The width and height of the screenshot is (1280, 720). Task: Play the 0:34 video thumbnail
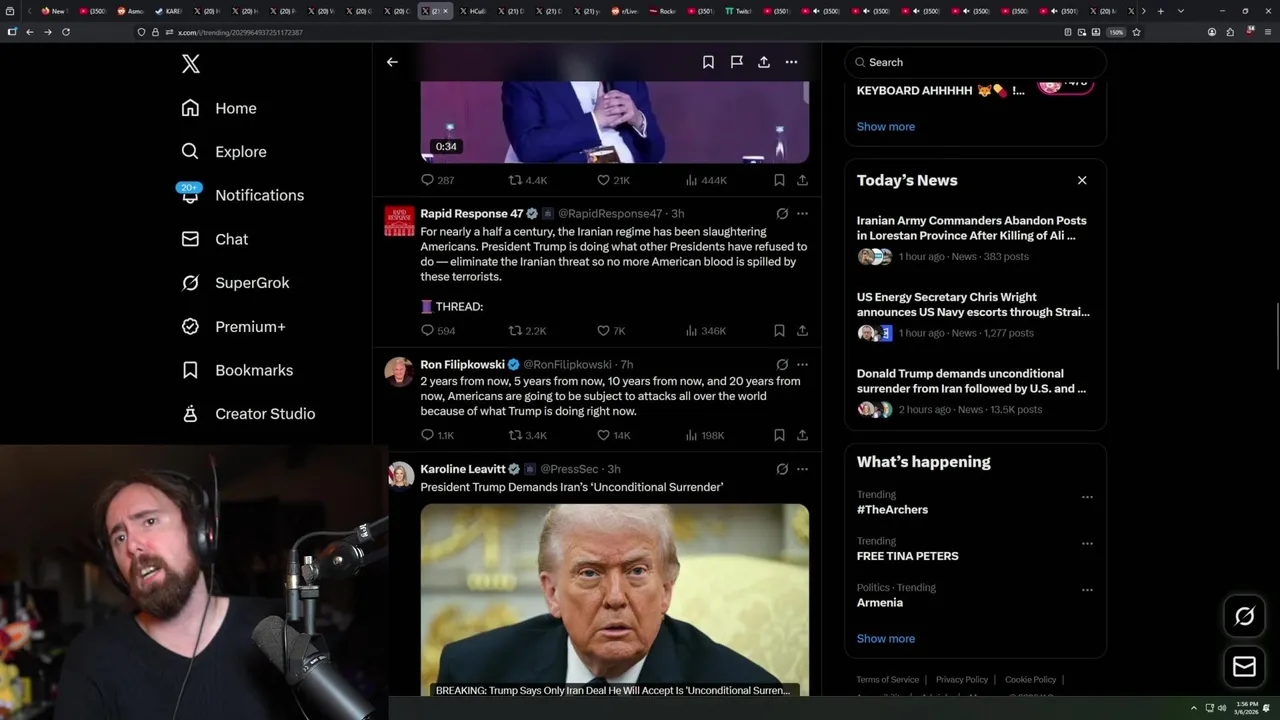(614, 122)
